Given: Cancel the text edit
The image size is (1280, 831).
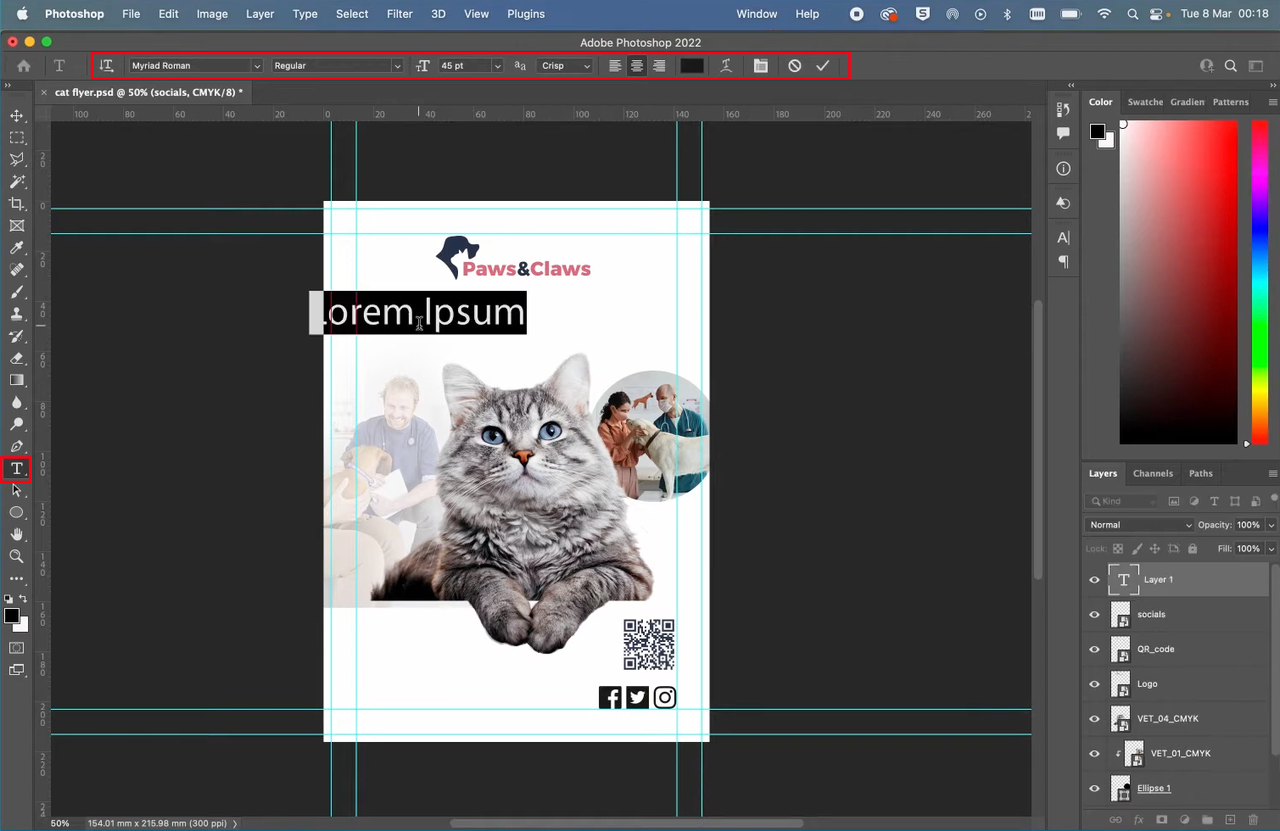Looking at the screenshot, I should point(794,65).
